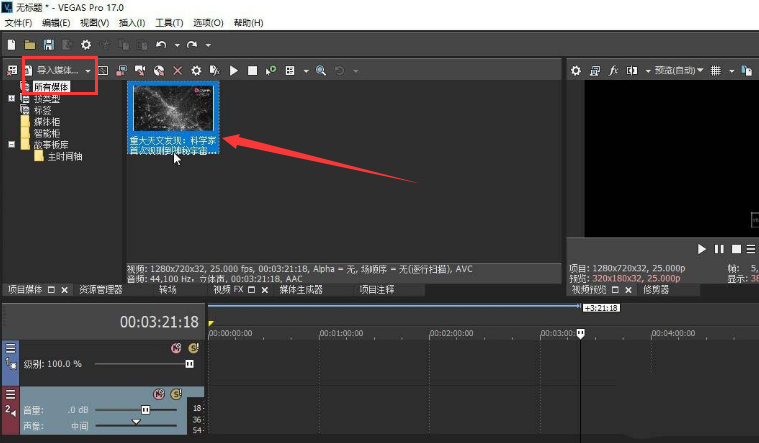
Task: Close the 项目媒体 panel with its X
Action: pos(64,290)
